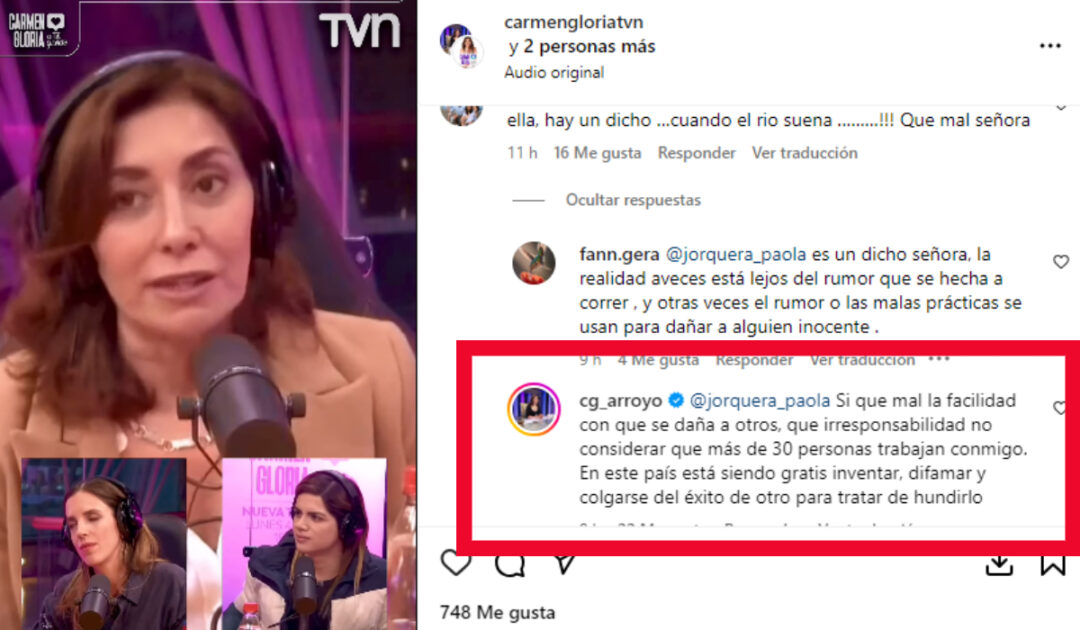Open the three-dot post options menu
The height and width of the screenshot is (630, 1080).
tap(1050, 45)
